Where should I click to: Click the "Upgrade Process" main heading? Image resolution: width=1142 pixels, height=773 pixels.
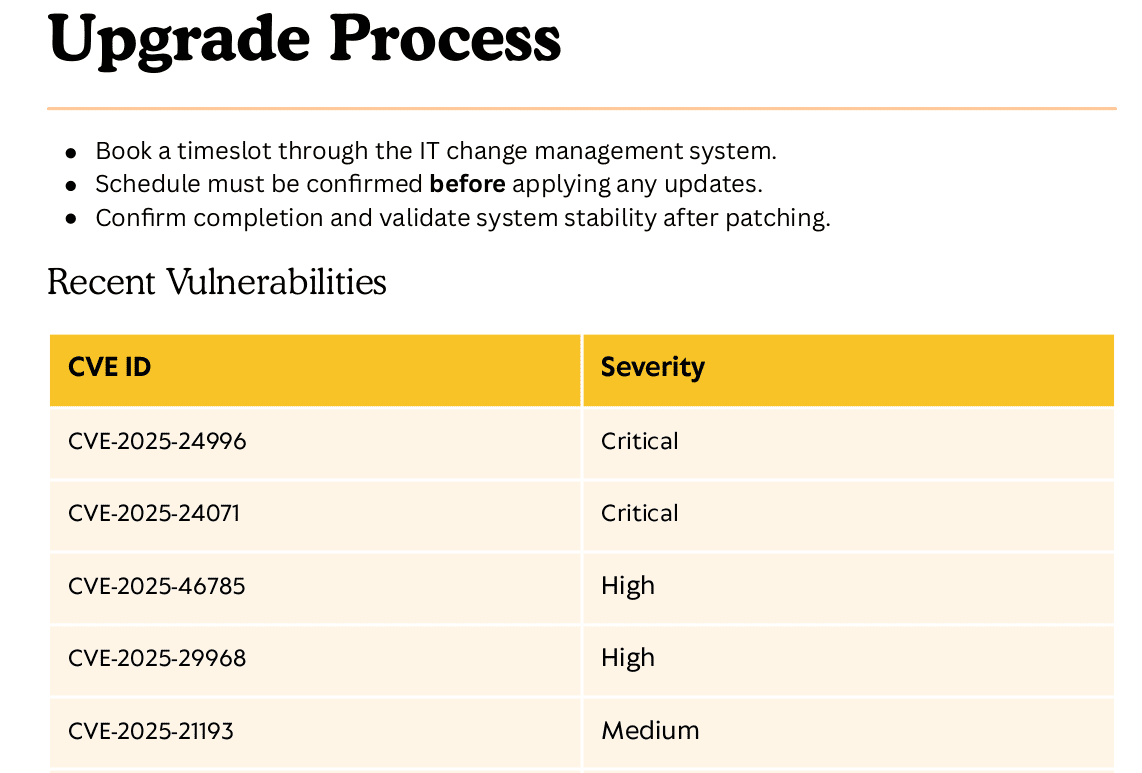(x=304, y=38)
